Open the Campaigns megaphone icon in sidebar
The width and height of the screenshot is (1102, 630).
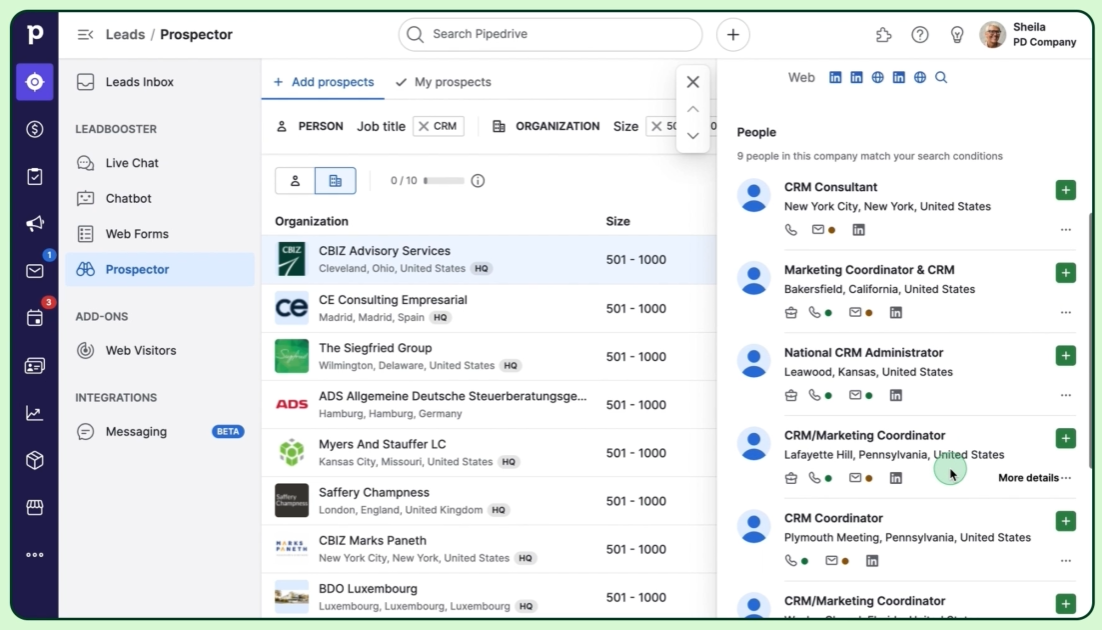click(x=34, y=224)
